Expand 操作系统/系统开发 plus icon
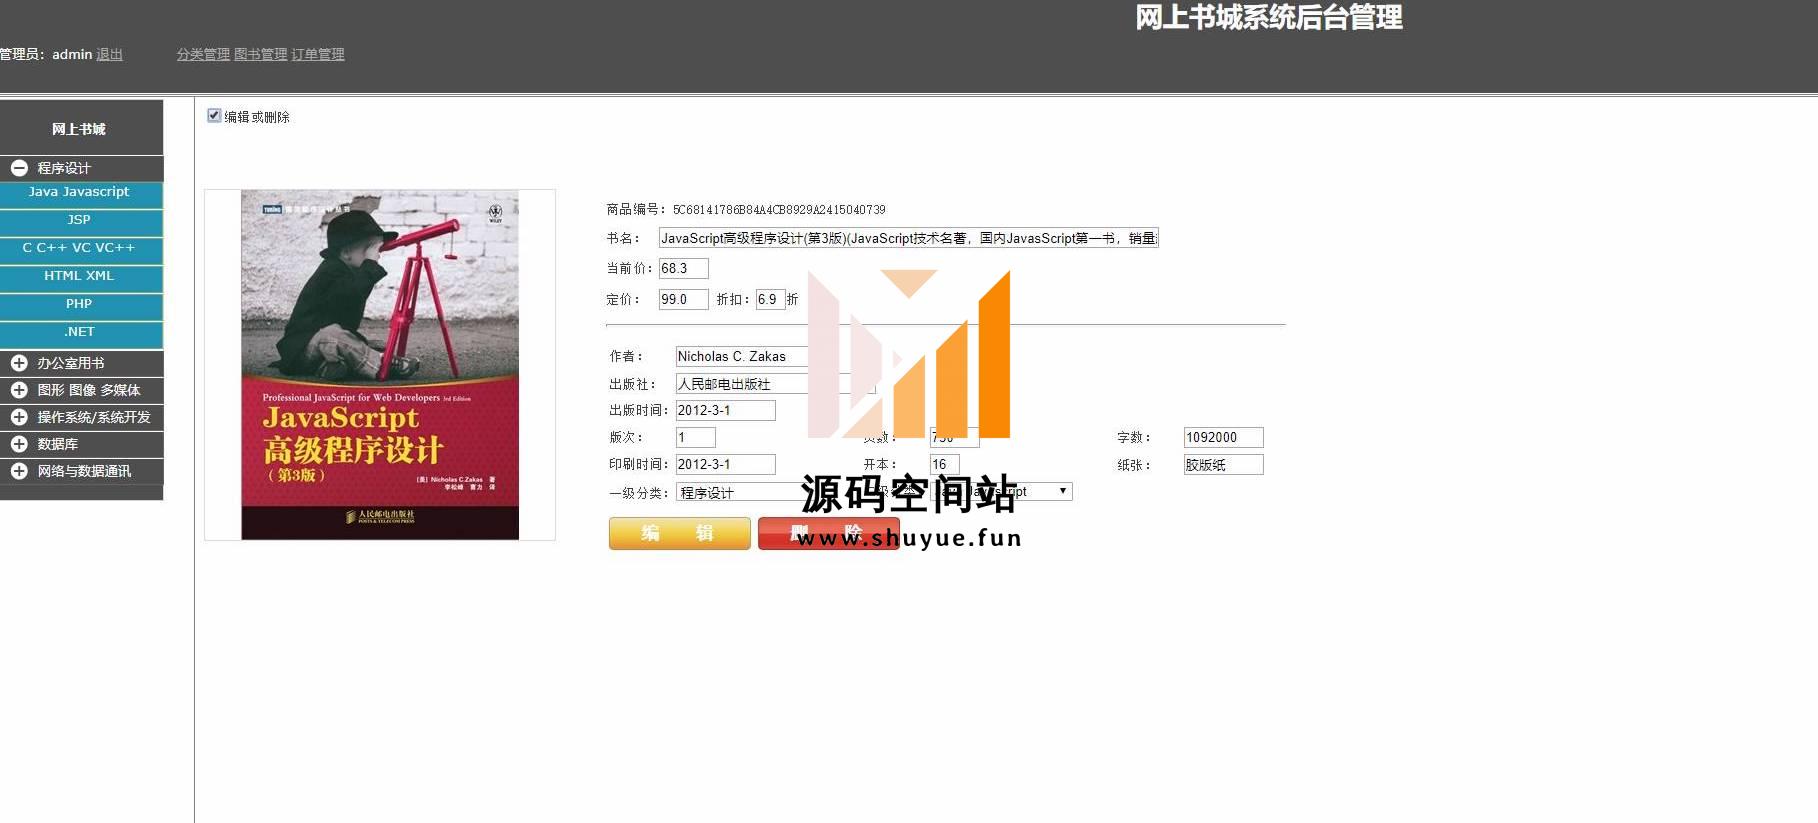1818x823 pixels. pos(19,417)
